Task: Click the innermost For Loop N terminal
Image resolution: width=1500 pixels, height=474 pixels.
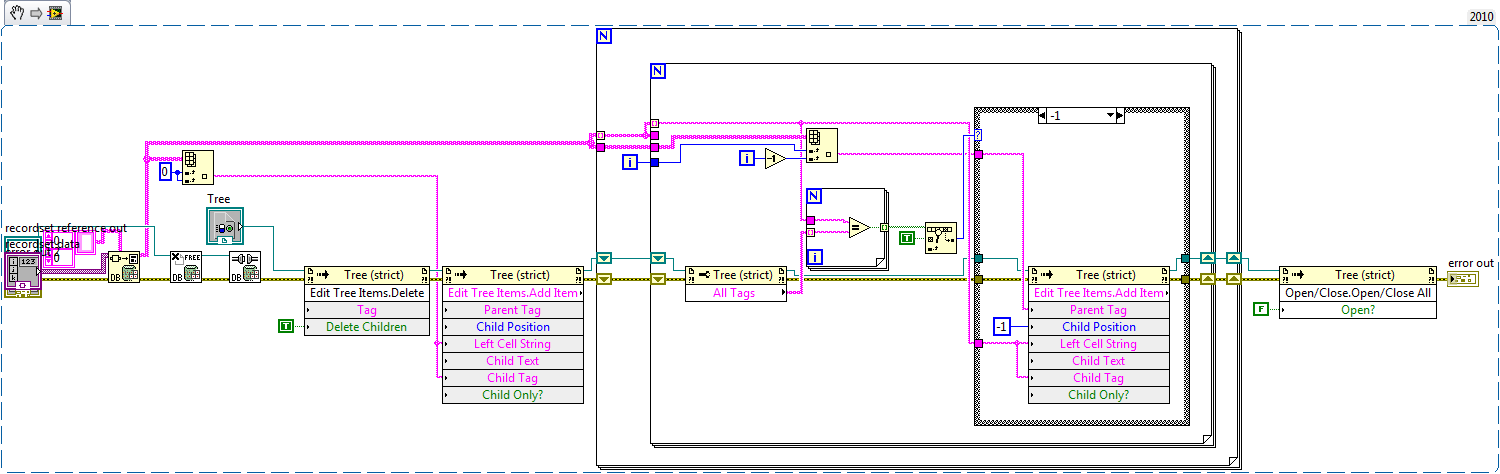Action: point(814,195)
